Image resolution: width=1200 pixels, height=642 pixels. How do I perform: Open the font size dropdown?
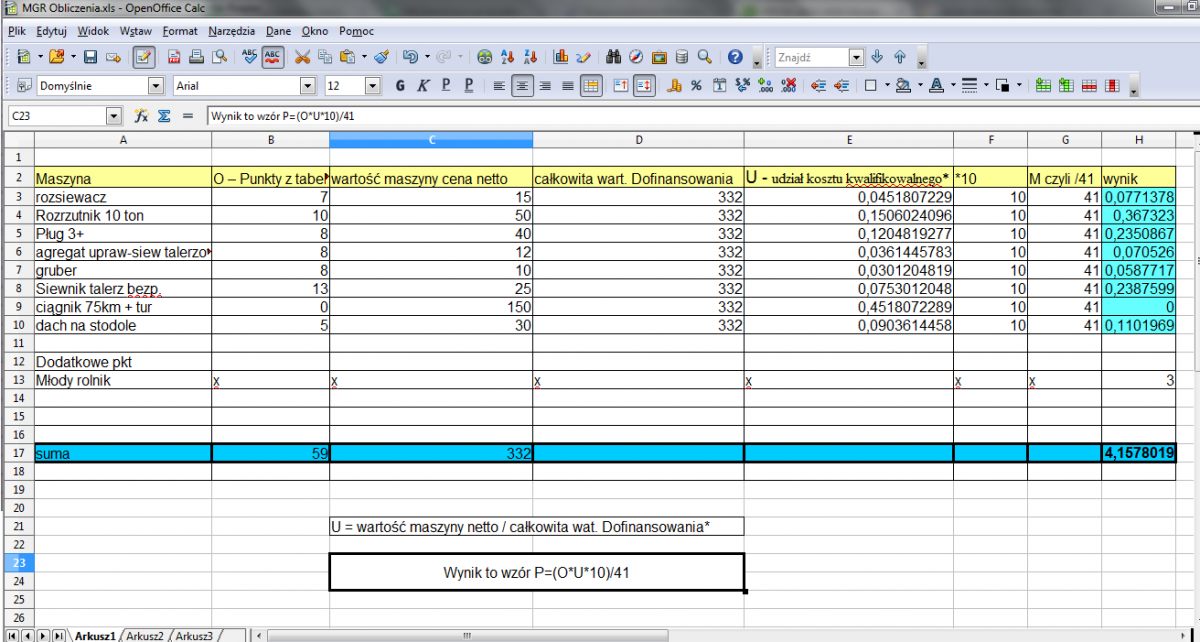373,86
